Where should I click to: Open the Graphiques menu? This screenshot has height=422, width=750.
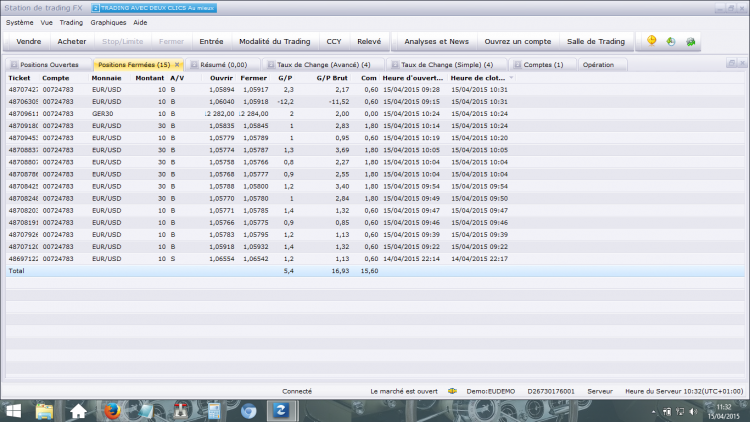(x=108, y=22)
